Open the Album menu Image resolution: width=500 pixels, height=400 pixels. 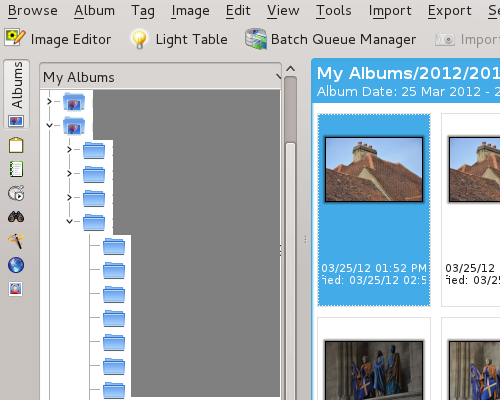94,10
